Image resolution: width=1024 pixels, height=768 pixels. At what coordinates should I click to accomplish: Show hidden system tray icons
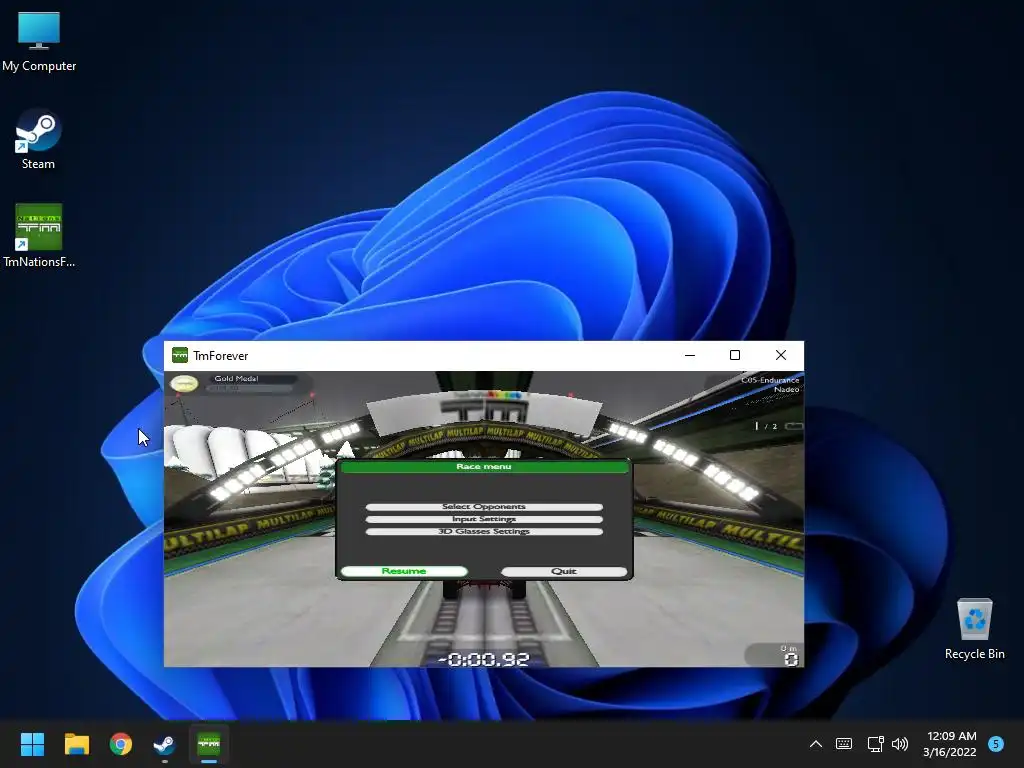(x=816, y=744)
